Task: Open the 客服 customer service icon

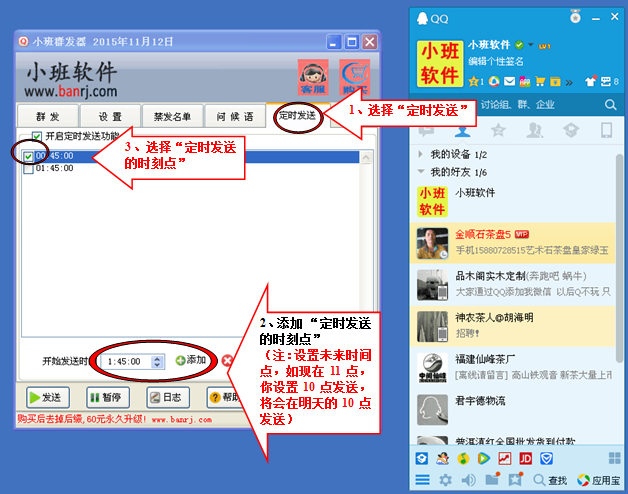Action: [313, 77]
